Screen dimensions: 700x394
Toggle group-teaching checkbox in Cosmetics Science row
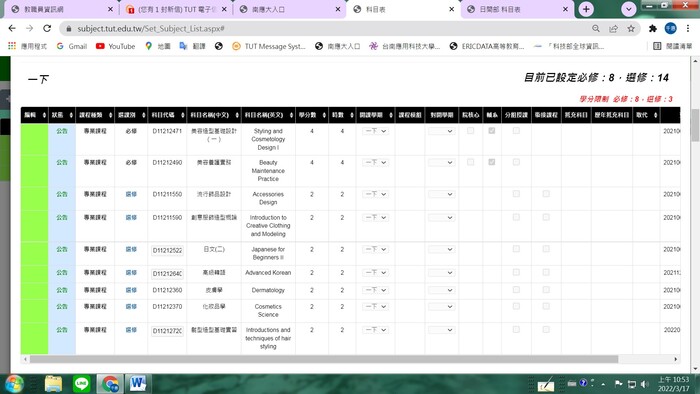tap(516, 306)
